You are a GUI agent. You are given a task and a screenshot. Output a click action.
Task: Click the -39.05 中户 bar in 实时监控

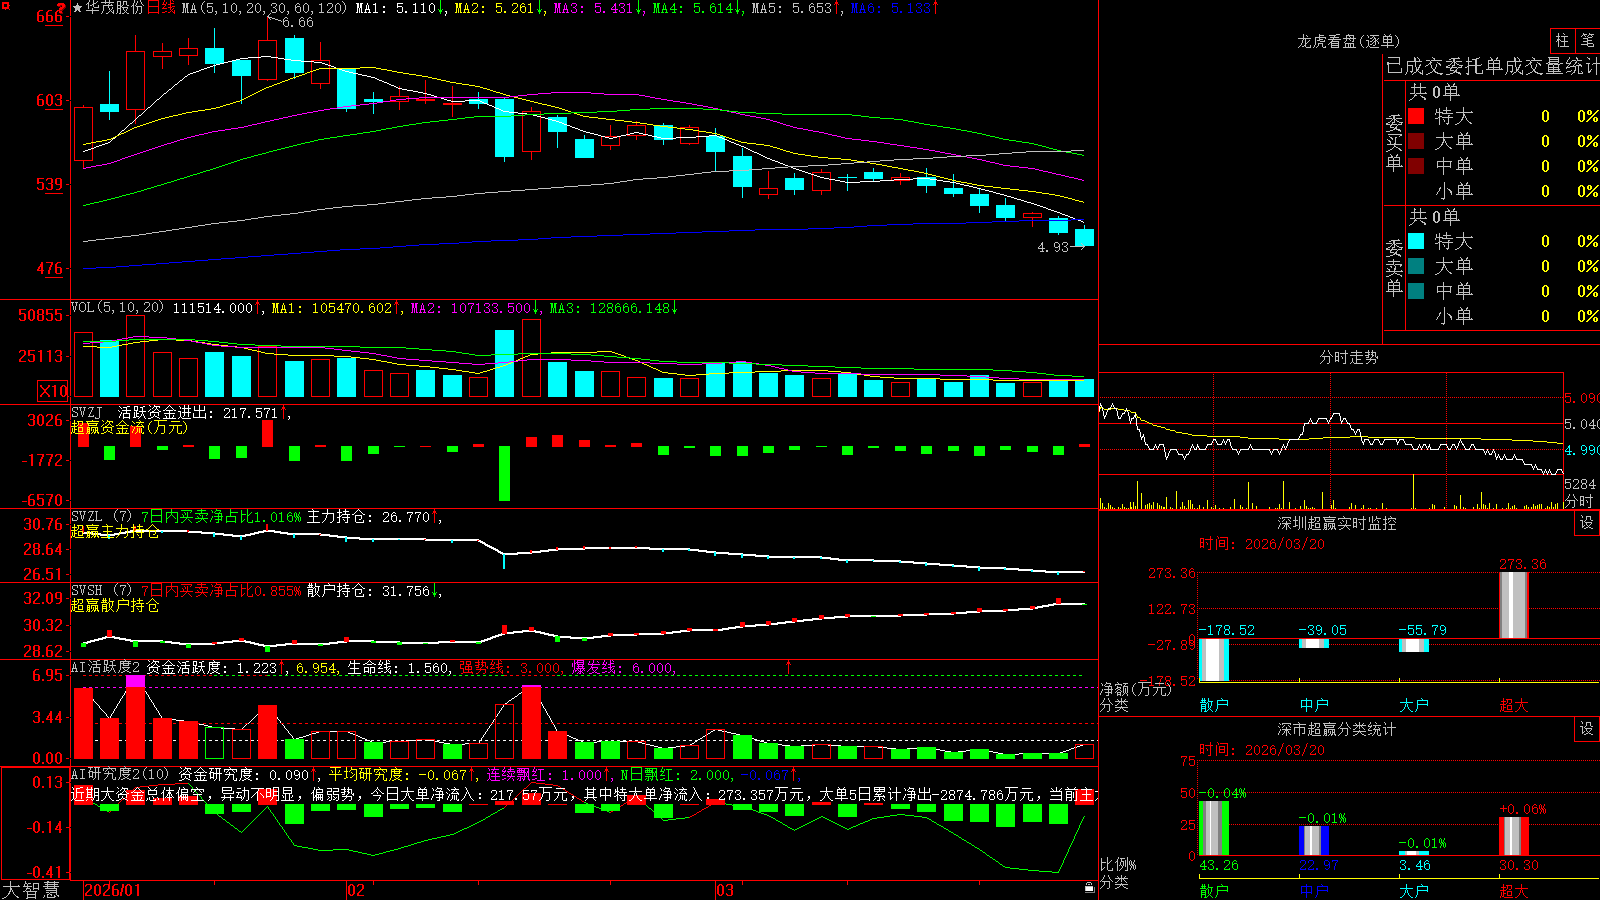tap(1314, 643)
